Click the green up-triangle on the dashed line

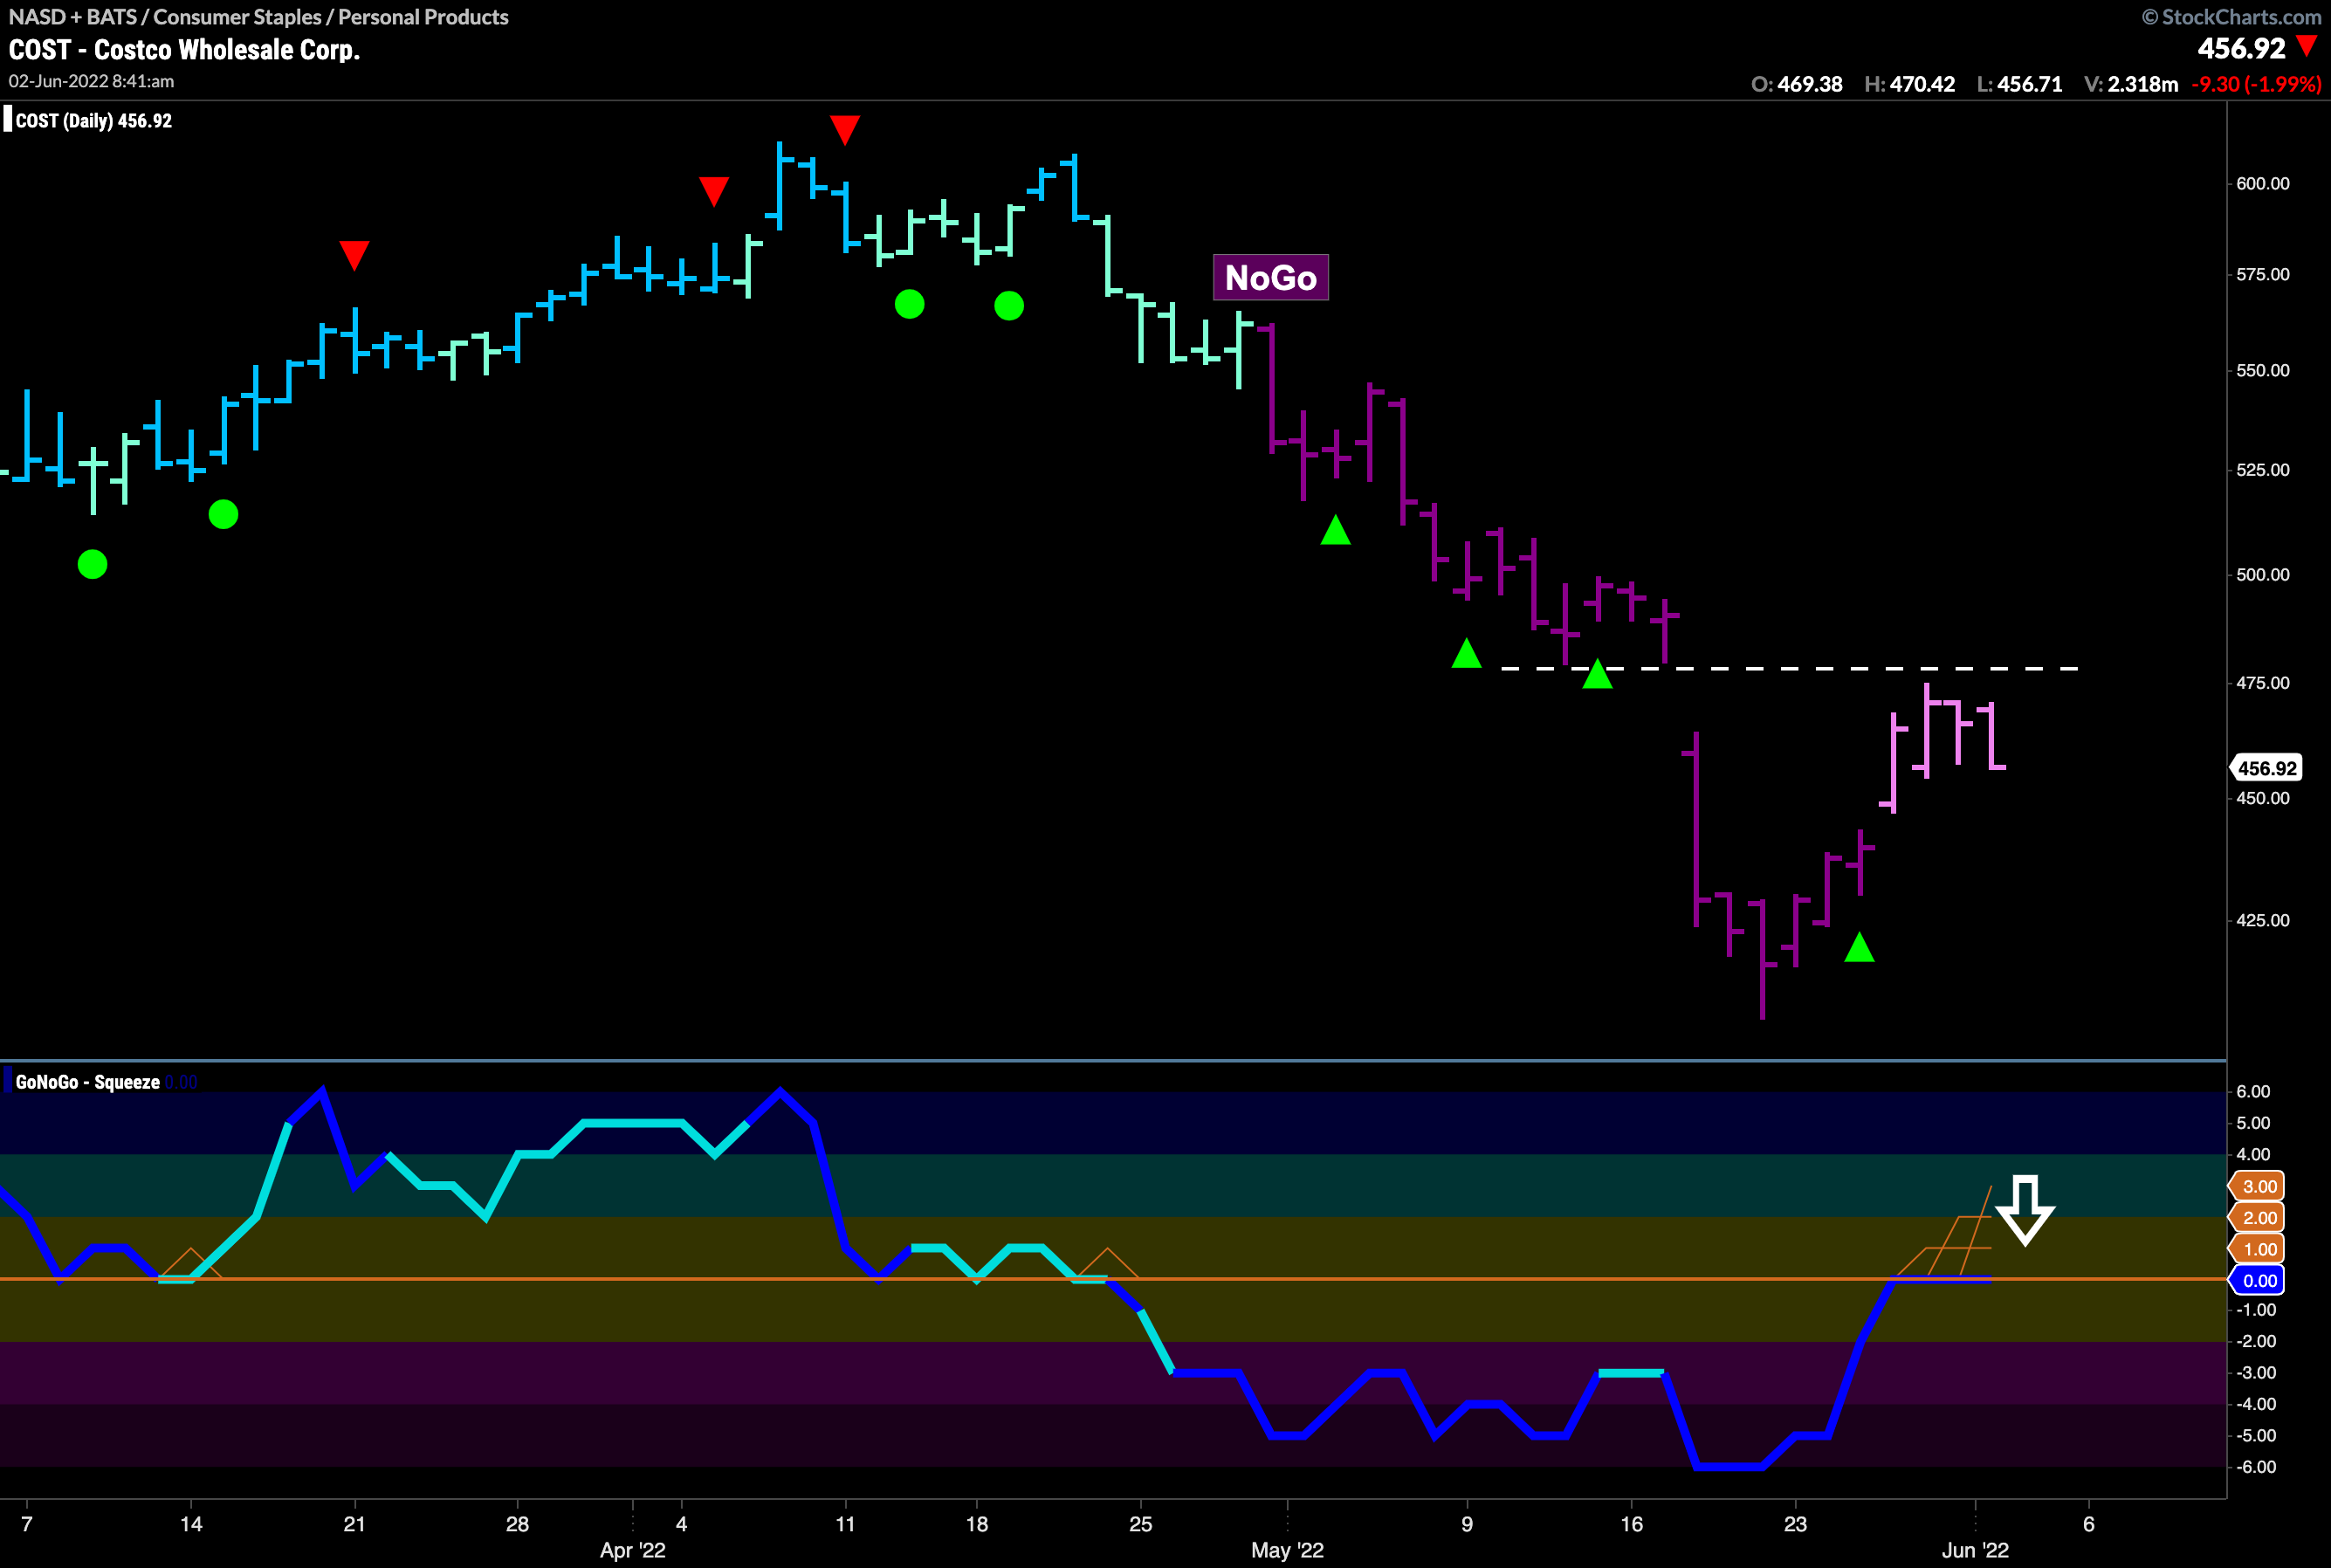[x=1597, y=674]
